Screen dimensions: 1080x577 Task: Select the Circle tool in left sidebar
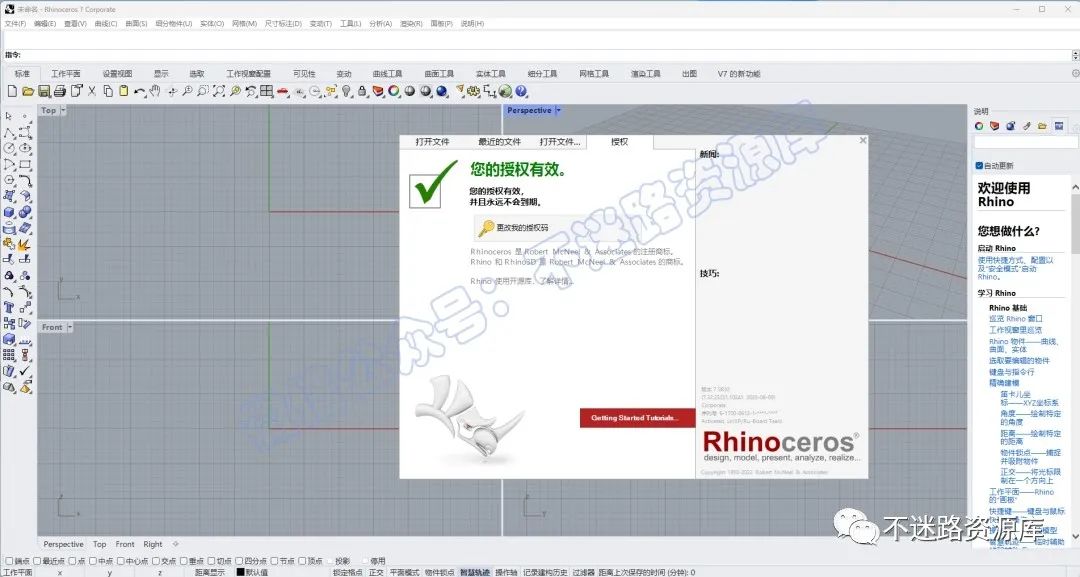[x=9, y=148]
